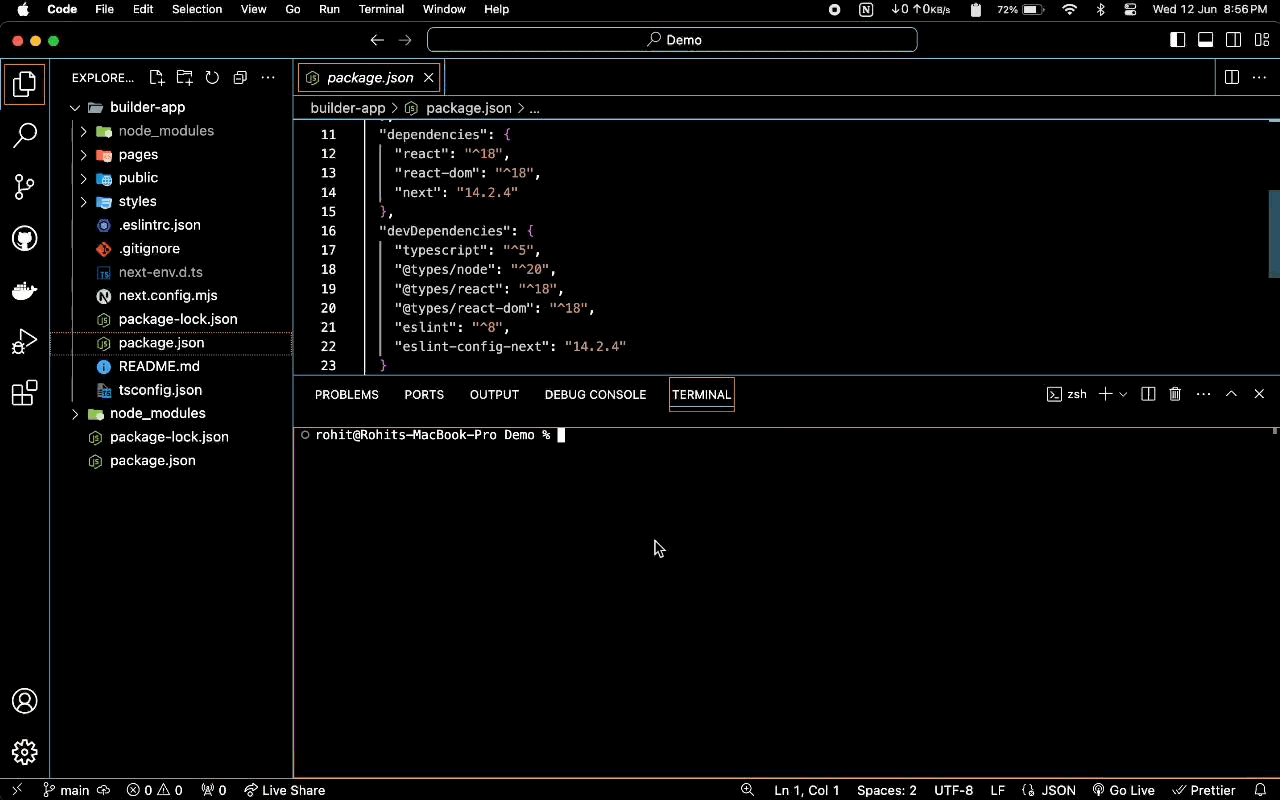Click Ln 1, Col 1 position indicator
Image resolution: width=1280 pixels, height=800 pixels.
(x=806, y=790)
